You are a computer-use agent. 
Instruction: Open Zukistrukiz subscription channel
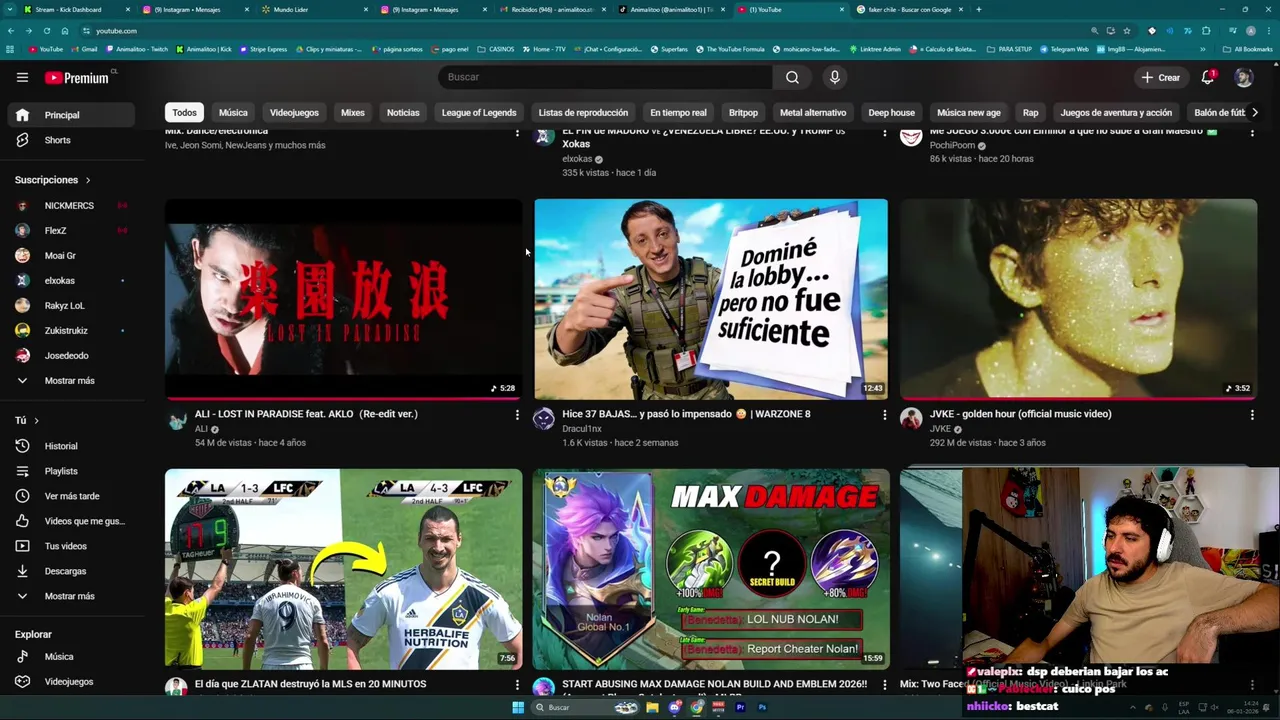pyautogui.click(x=72, y=331)
